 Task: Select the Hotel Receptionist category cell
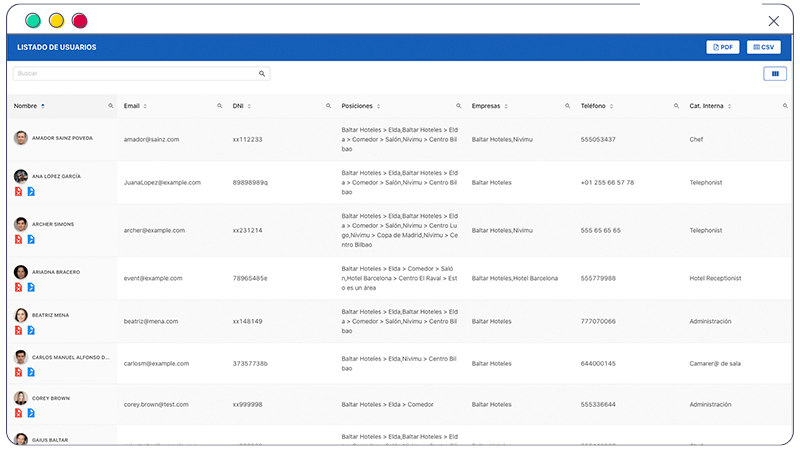pos(715,278)
